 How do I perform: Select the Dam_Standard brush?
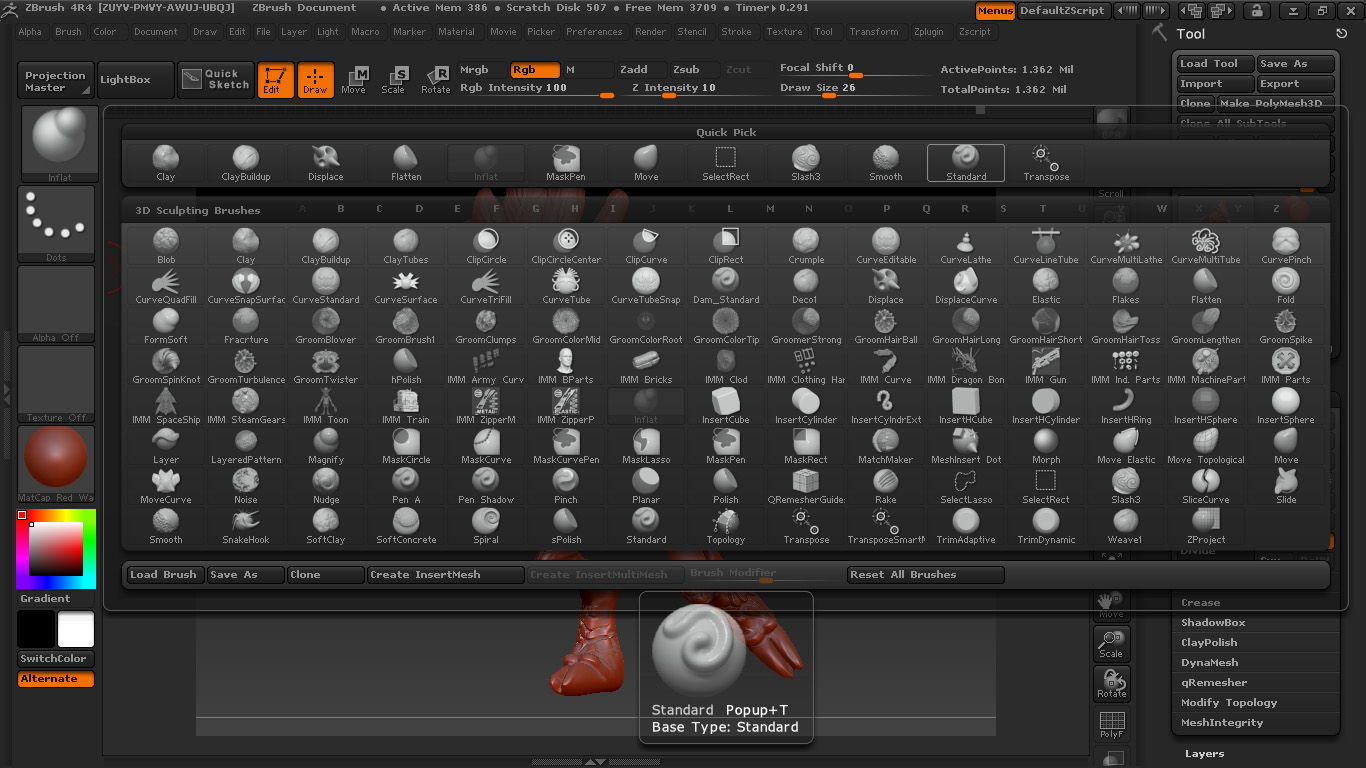point(726,286)
